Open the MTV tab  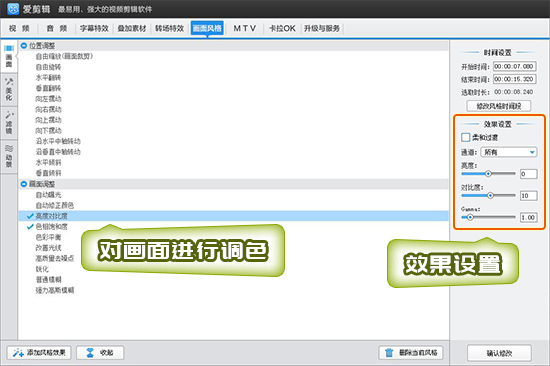(245, 28)
